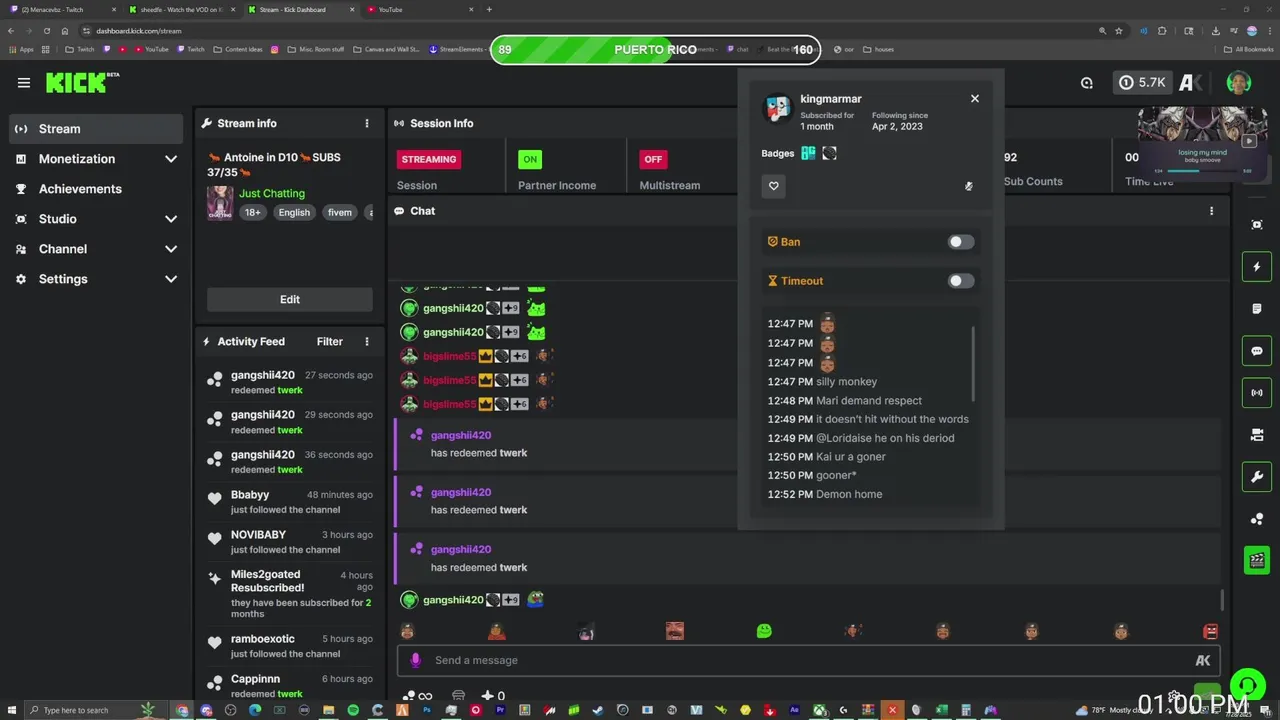Viewport: 1280px width, 720px height.
Task: Expand the Studio sidebar section
Action: click(96, 219)
